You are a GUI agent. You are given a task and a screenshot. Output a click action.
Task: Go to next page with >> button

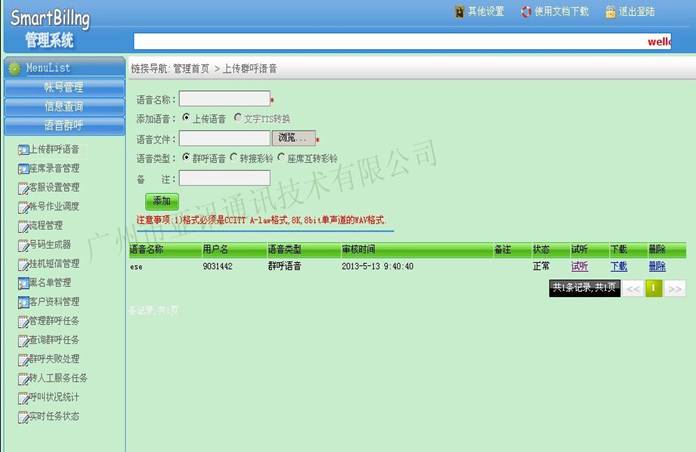tap(675, 289)
